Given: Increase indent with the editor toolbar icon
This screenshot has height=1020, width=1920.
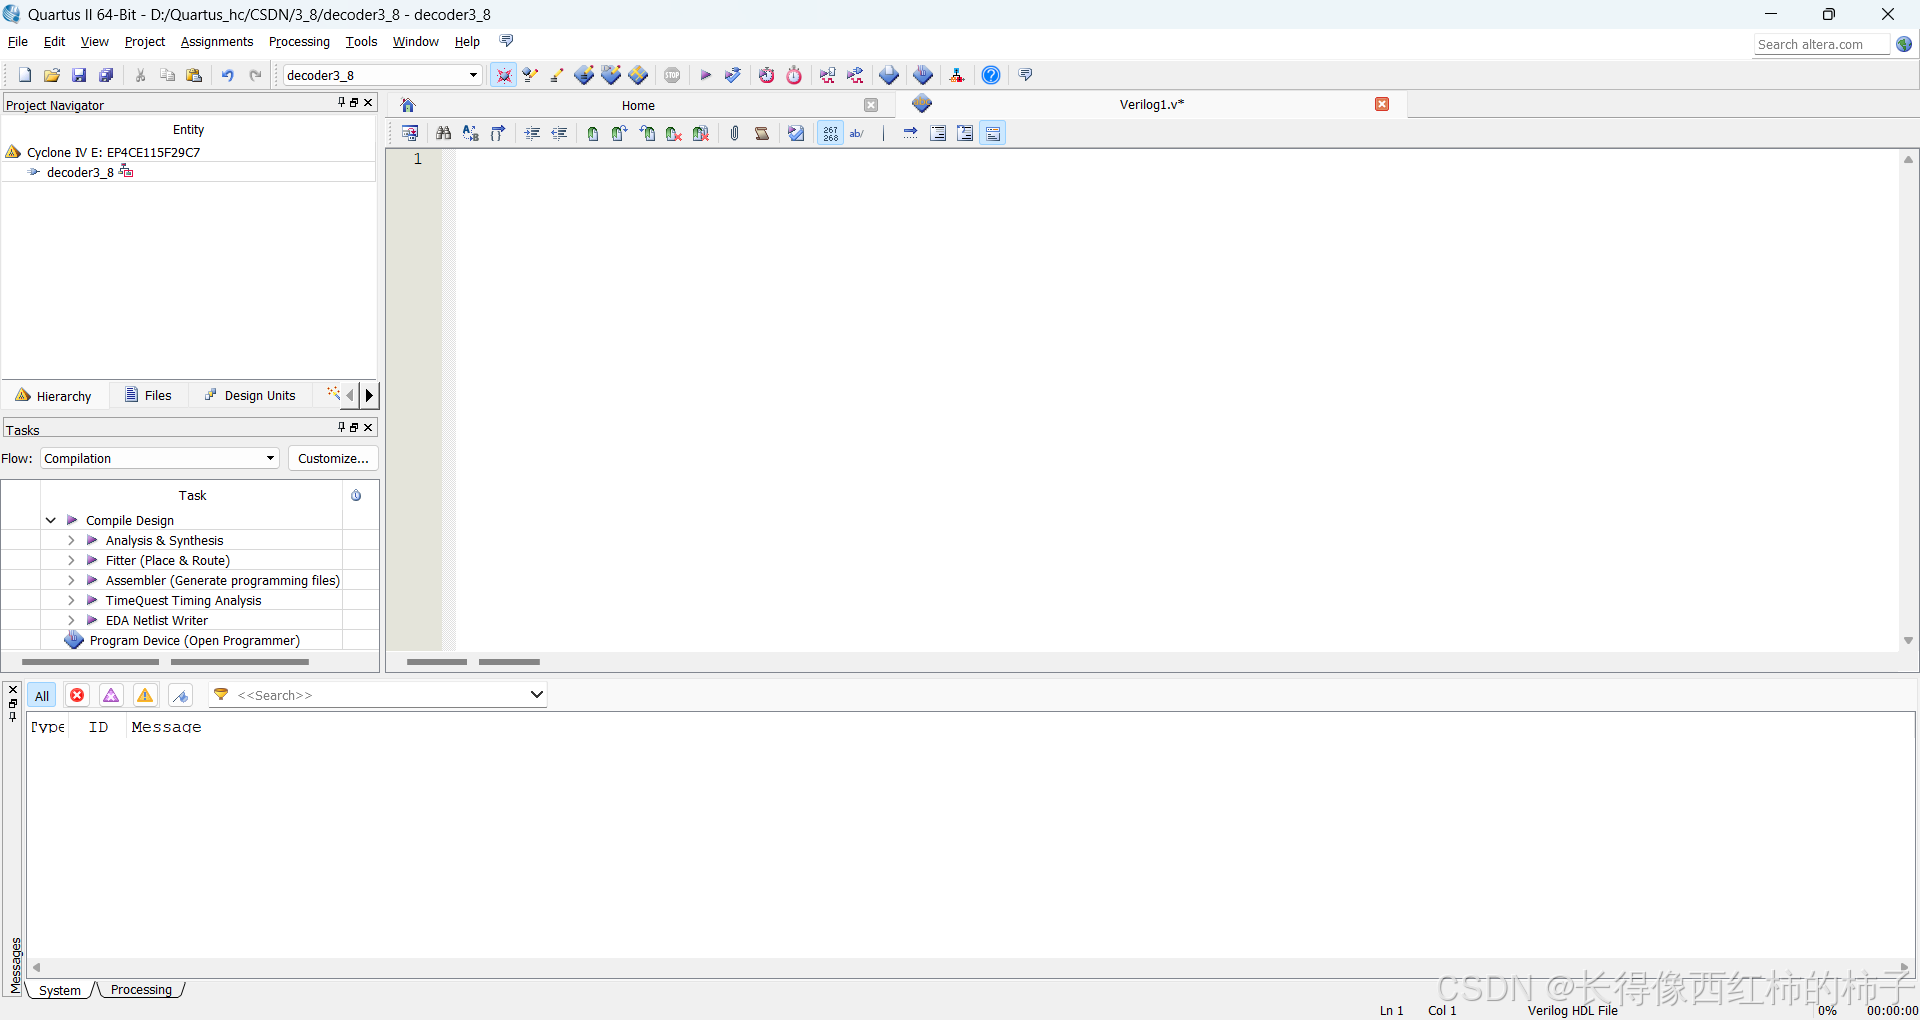Looking at the screenshot, I should [532, 133].
